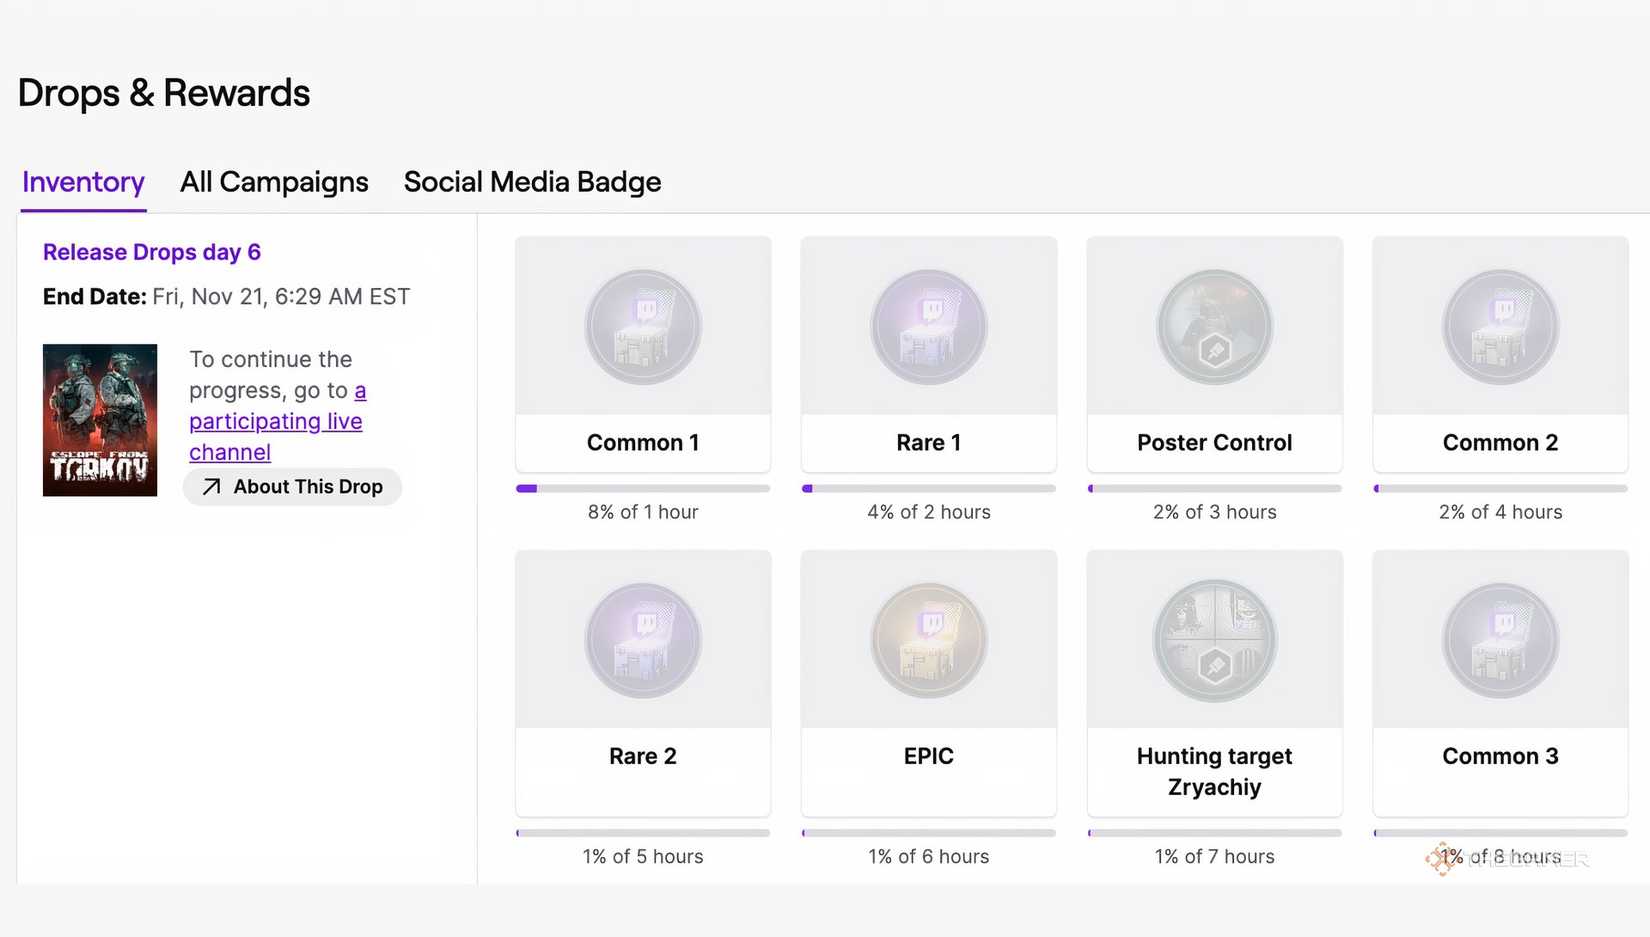The height and width of the screenshot is (937, 1650).
Task: Select the Inventory tab
Action: [83, 182]
